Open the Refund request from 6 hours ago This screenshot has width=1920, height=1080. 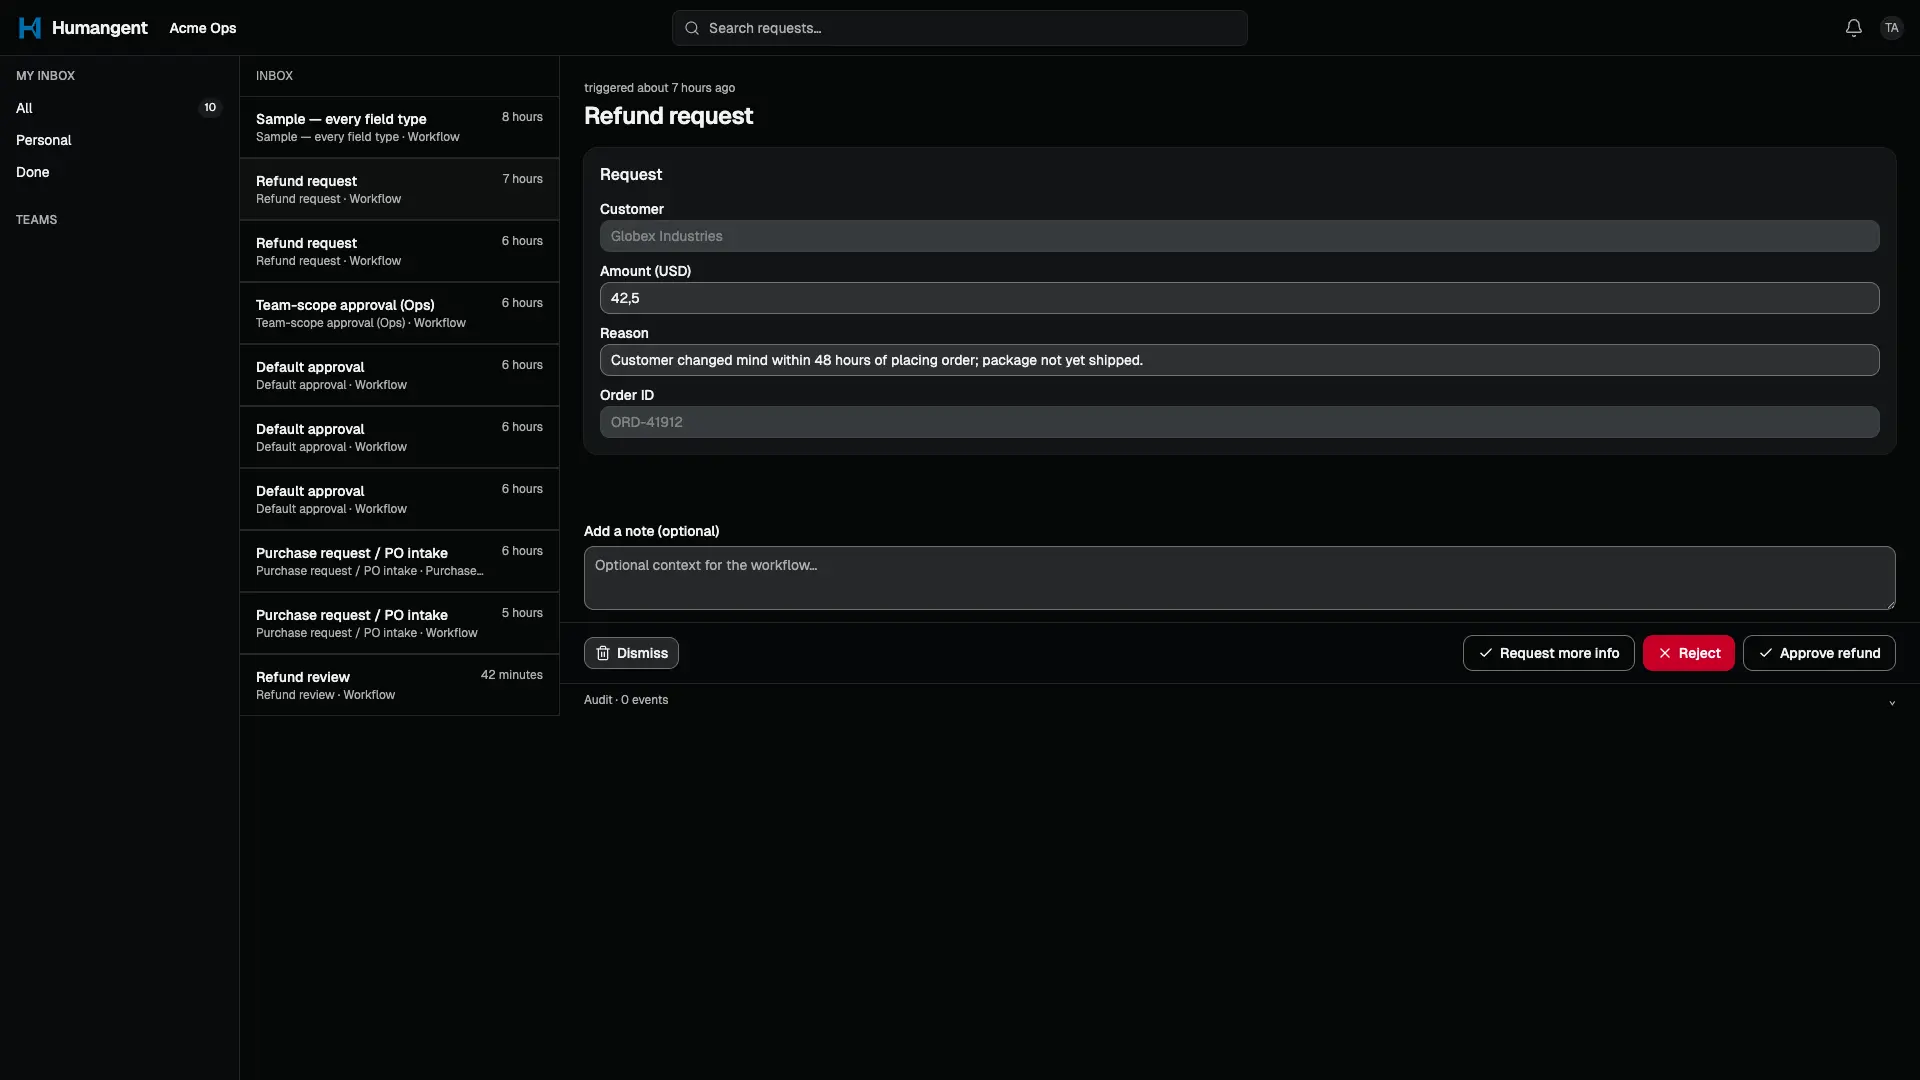coord(399,251)
